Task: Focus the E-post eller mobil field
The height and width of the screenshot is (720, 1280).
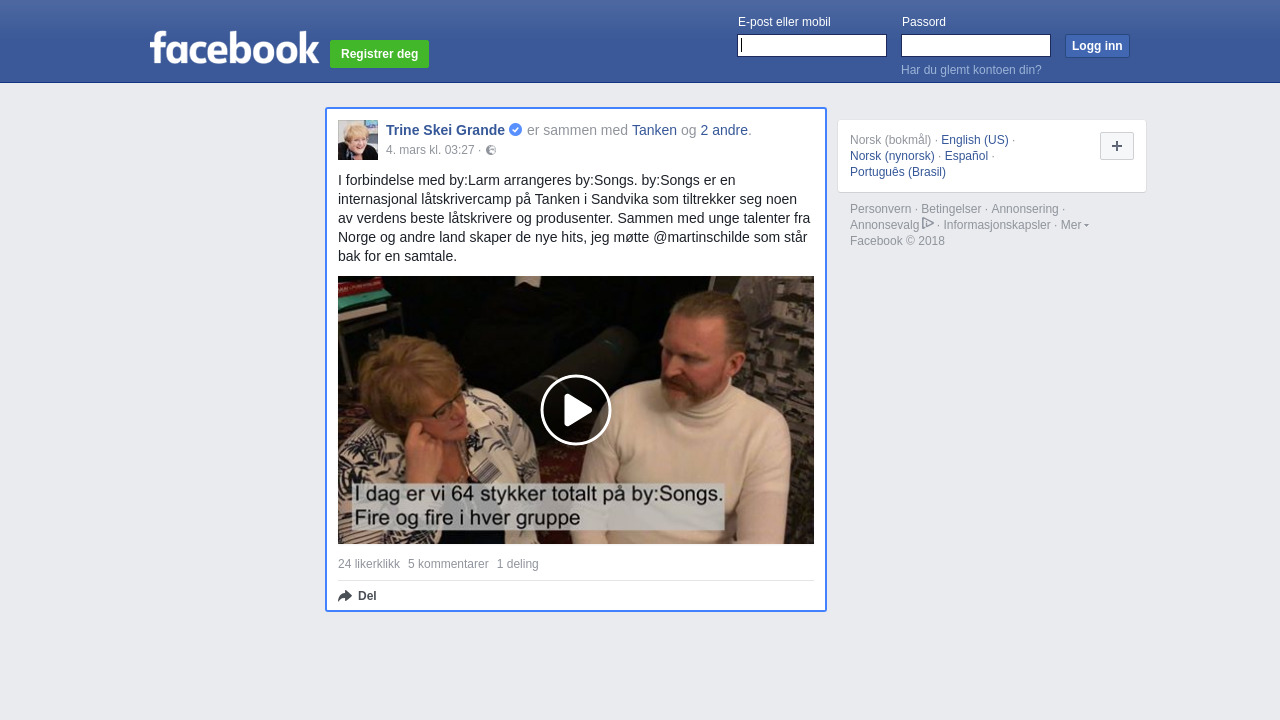Action: pos(812,46)
